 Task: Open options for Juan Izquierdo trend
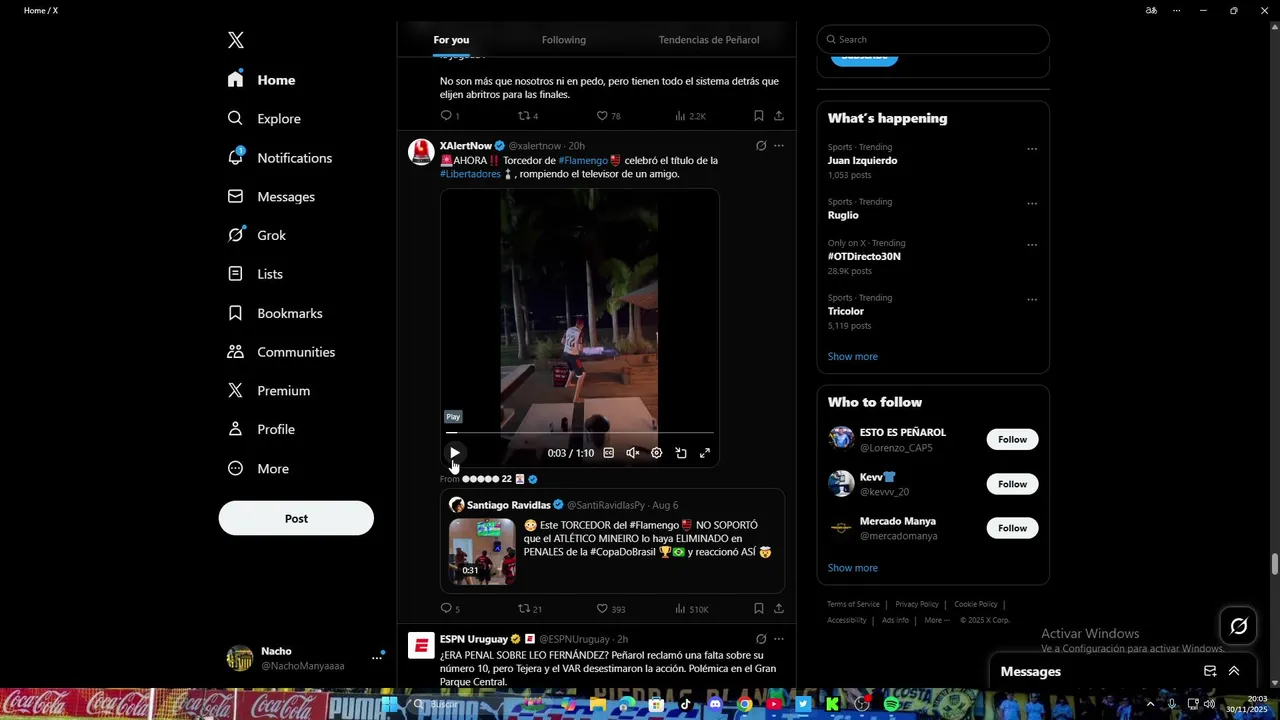(1032, 149)
